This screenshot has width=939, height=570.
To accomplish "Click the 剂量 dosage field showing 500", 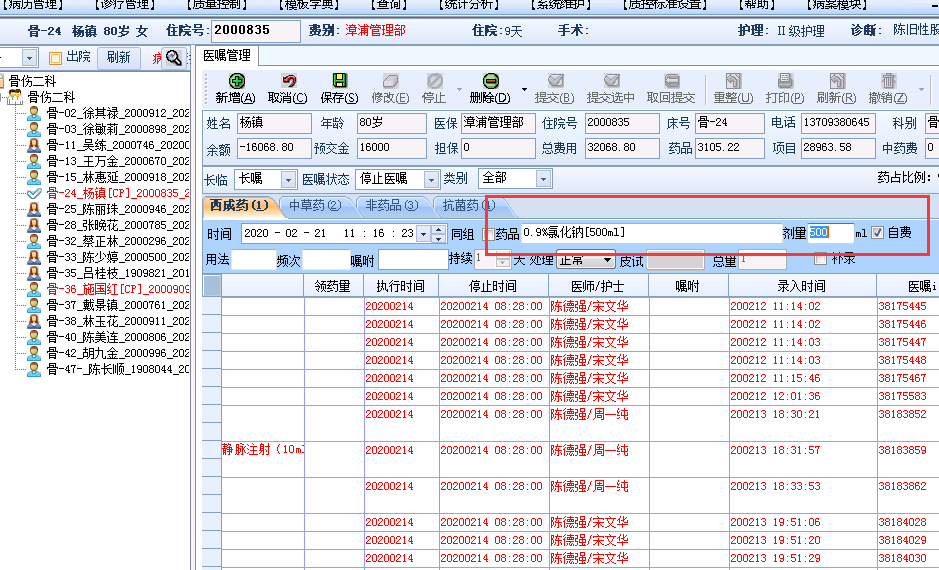I will [x=831, y=233].
